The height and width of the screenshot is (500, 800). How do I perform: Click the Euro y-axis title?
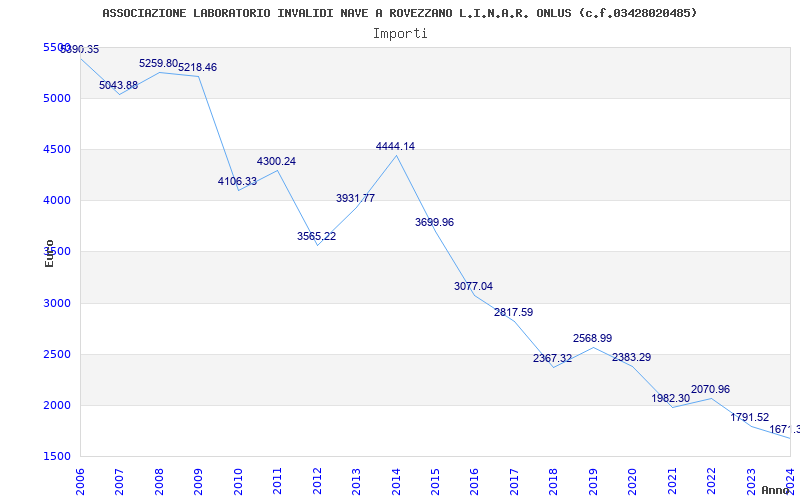[x=49, y=253]
